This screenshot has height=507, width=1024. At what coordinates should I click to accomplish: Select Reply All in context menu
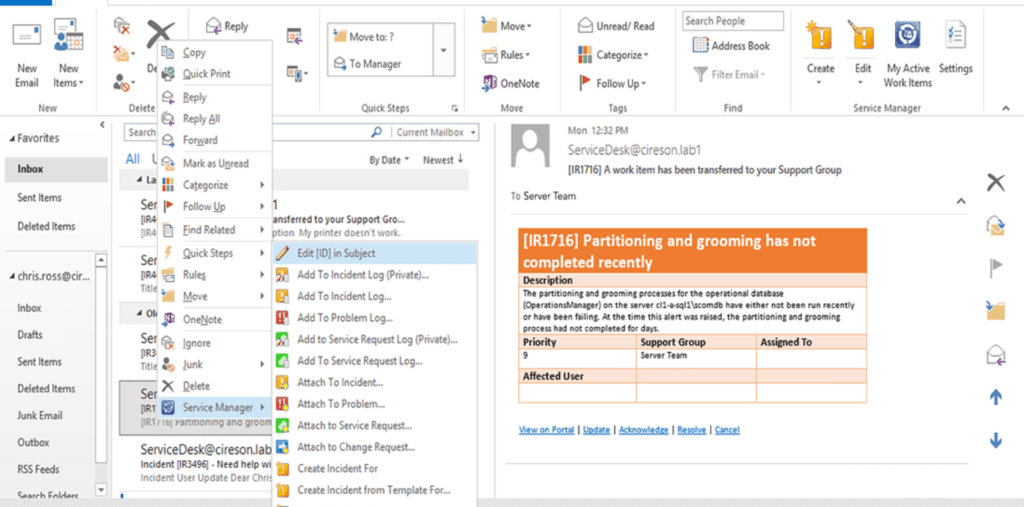click(x=215, y=119)
